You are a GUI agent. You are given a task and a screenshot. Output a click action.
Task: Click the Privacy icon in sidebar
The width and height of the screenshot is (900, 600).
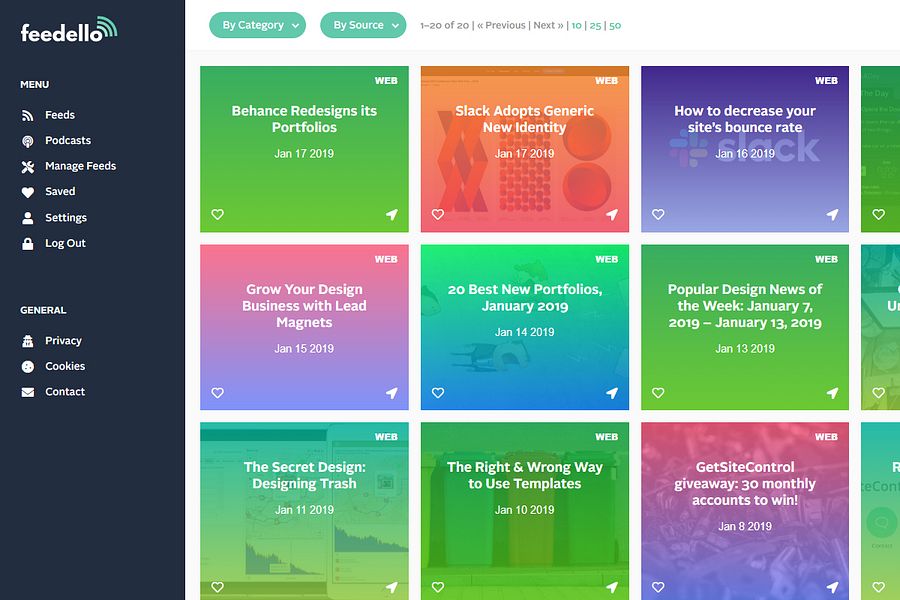click(x=28, y=341)
